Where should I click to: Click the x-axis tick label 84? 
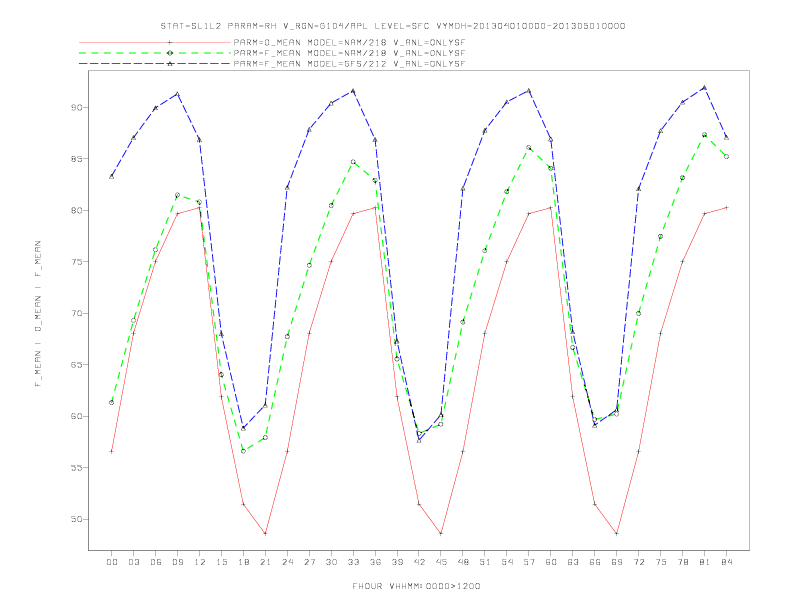[727, 562]
